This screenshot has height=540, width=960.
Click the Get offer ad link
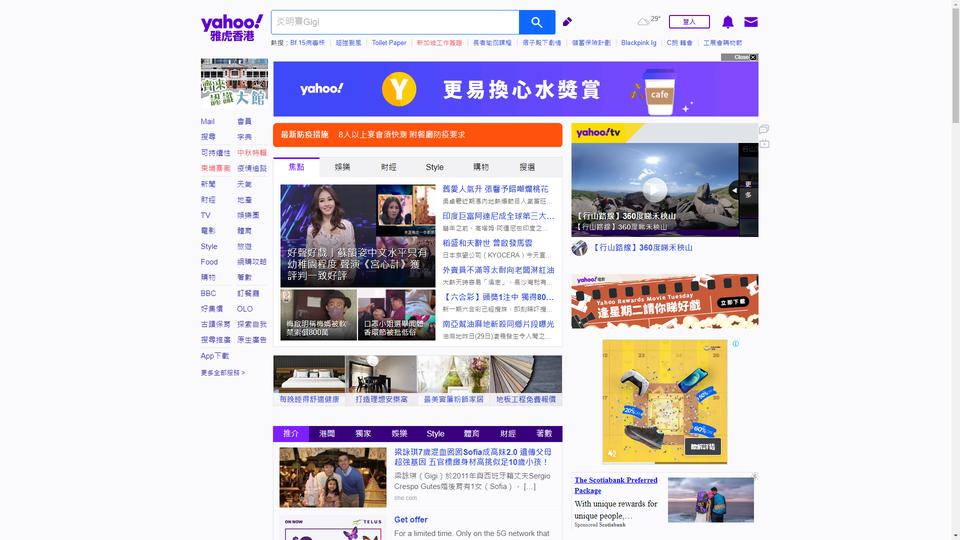411,519
